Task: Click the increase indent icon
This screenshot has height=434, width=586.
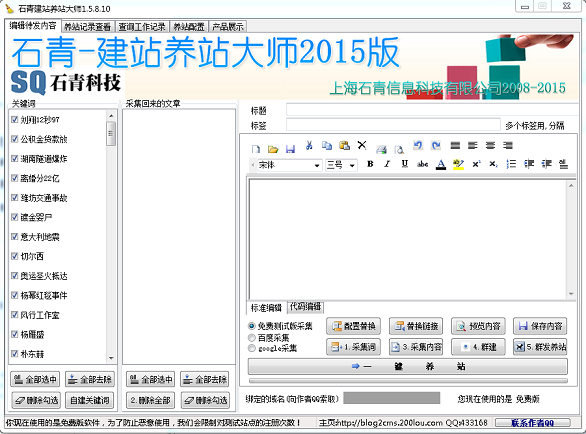Action: [x=546, y=164]
